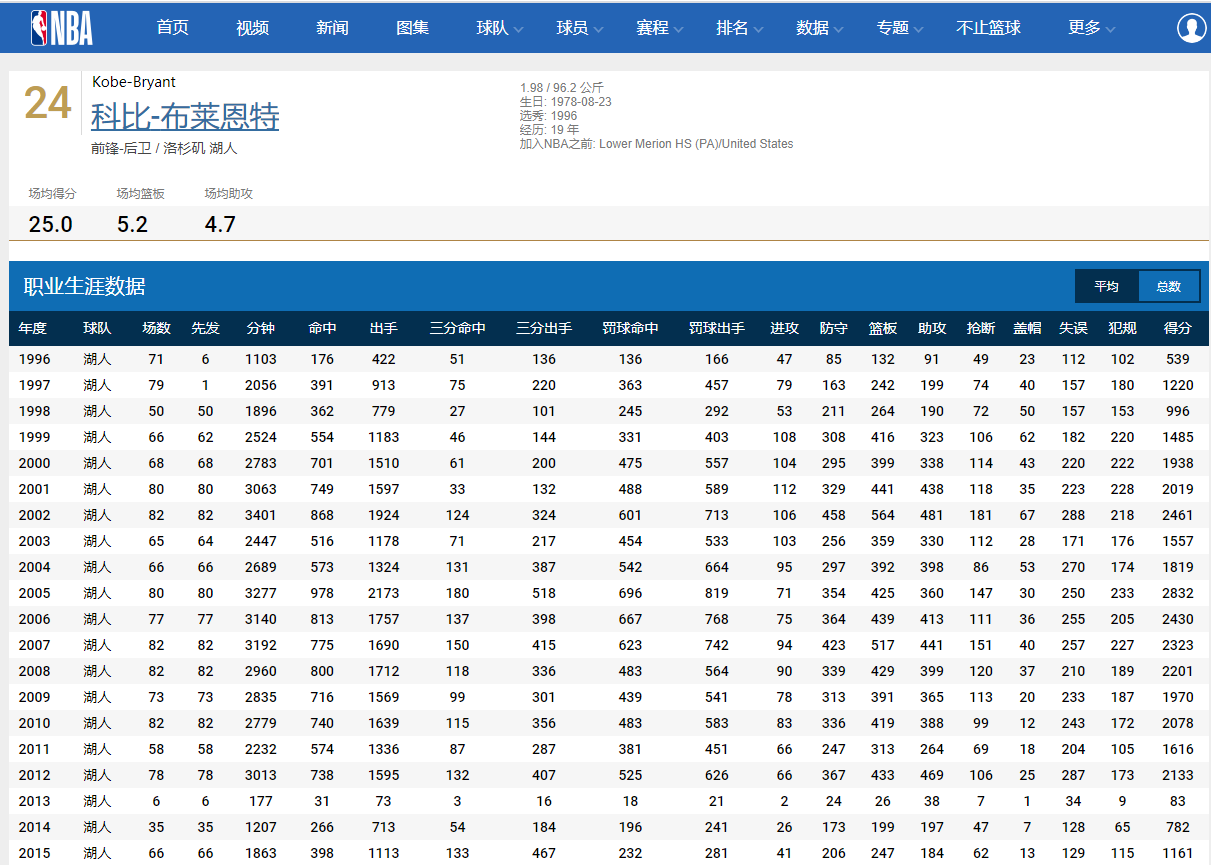Click the 助攻 assists column header

[x=932, y=328]
